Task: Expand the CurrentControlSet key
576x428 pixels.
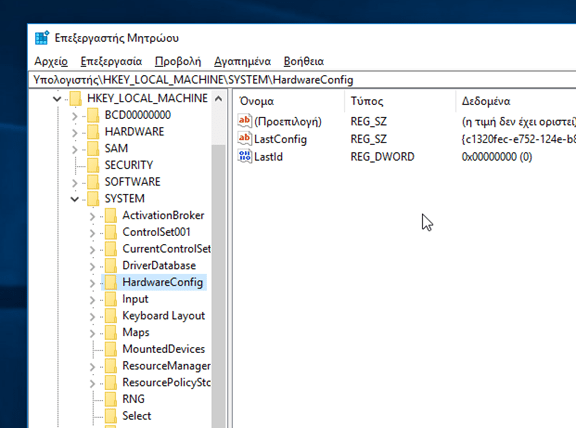Action: pos(92,249)
